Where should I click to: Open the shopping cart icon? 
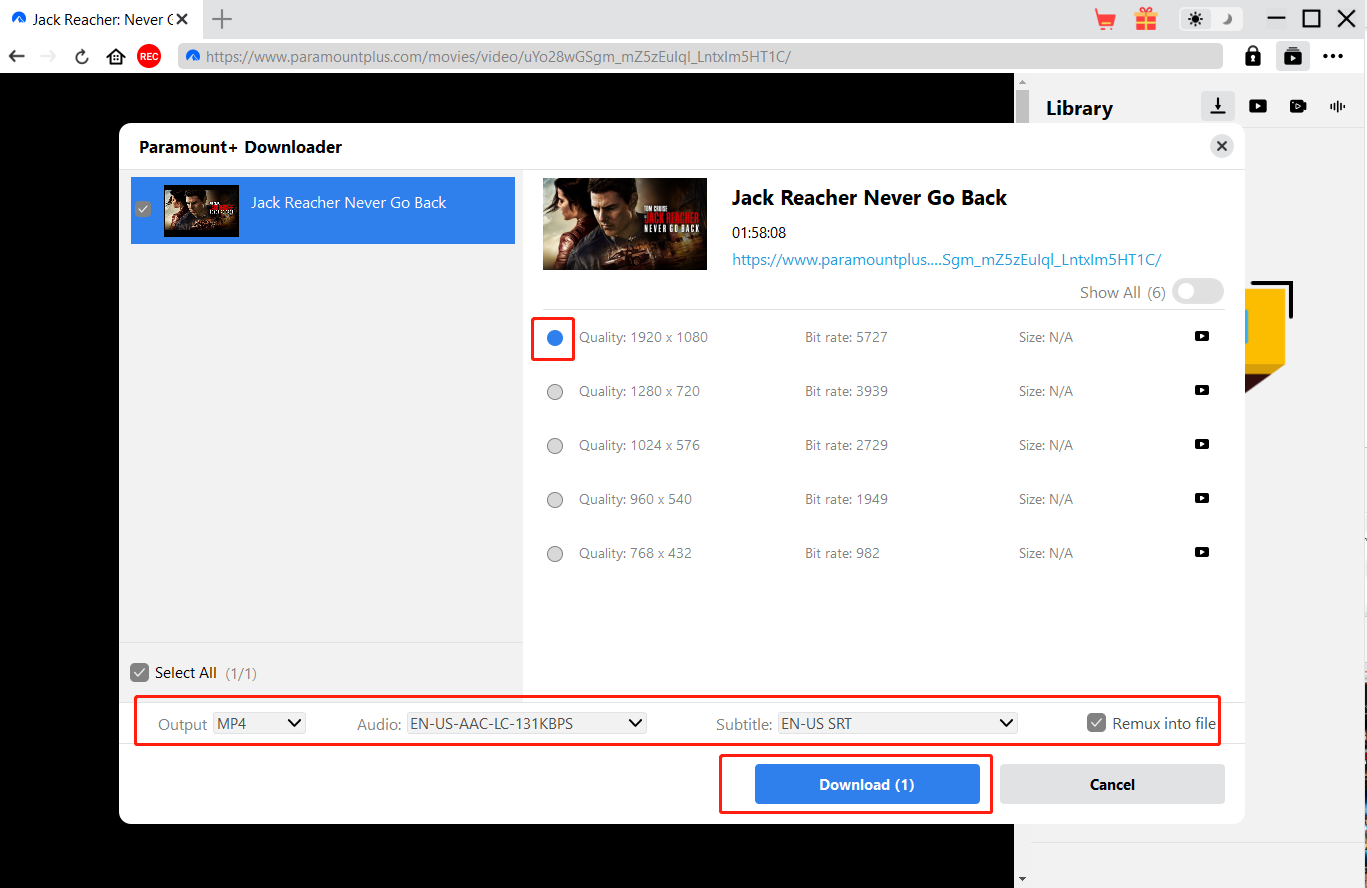pyautogui.click(x=1105, y=19)
